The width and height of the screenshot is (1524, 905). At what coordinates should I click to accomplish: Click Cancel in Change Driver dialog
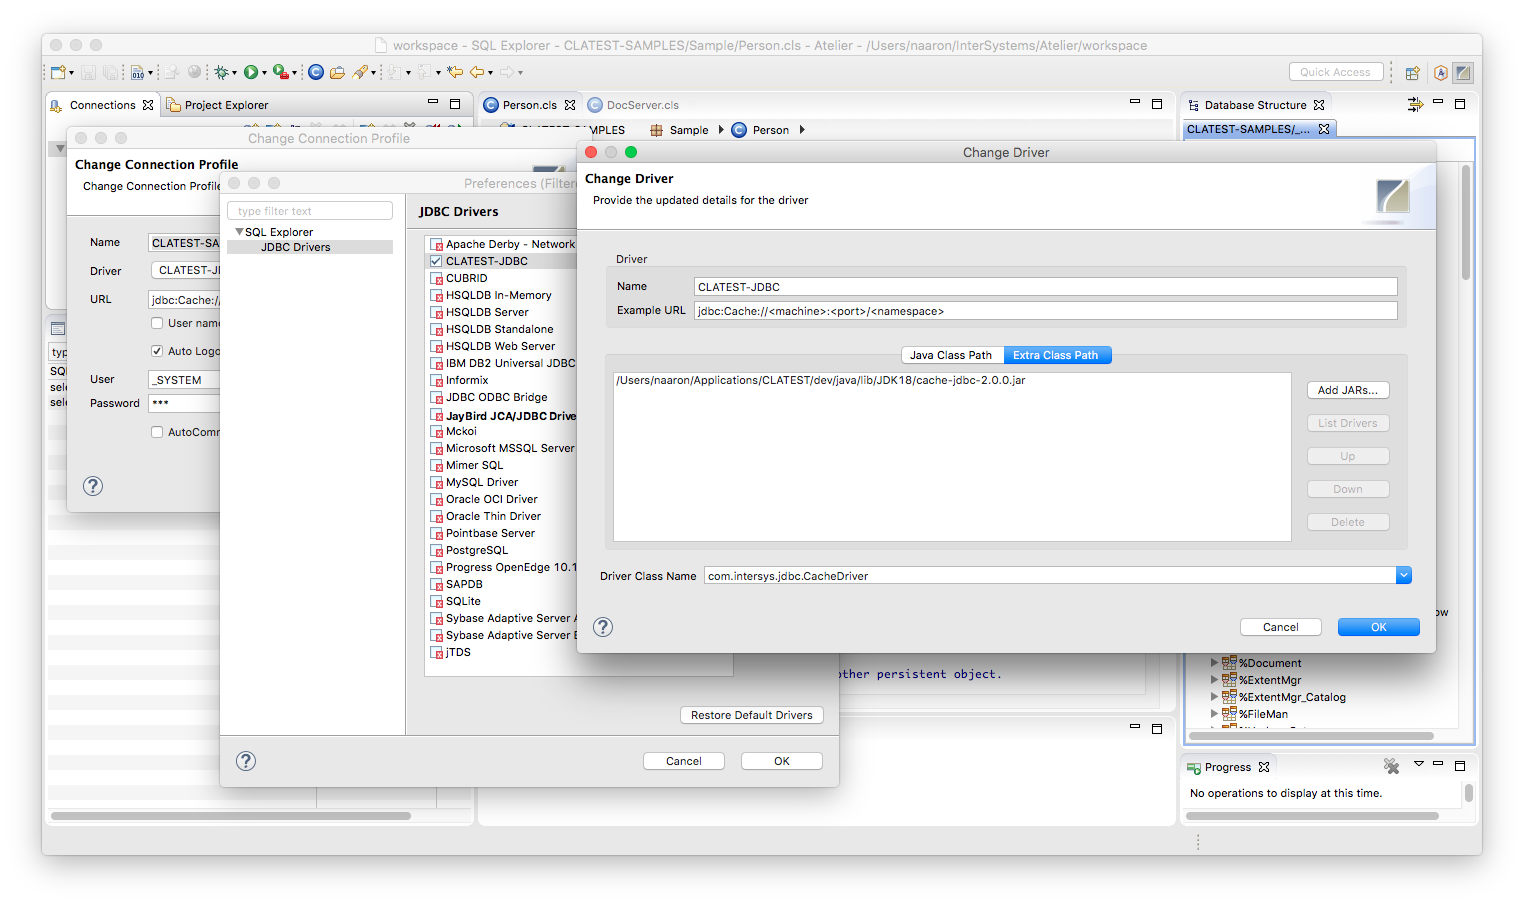click(x=1281, y=627)
